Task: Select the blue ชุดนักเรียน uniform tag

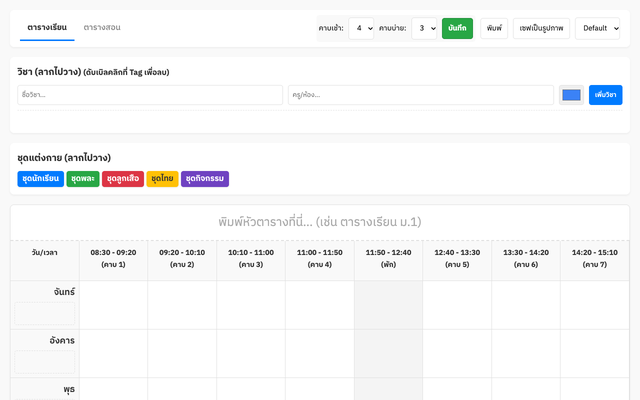Action: (40, 179)
